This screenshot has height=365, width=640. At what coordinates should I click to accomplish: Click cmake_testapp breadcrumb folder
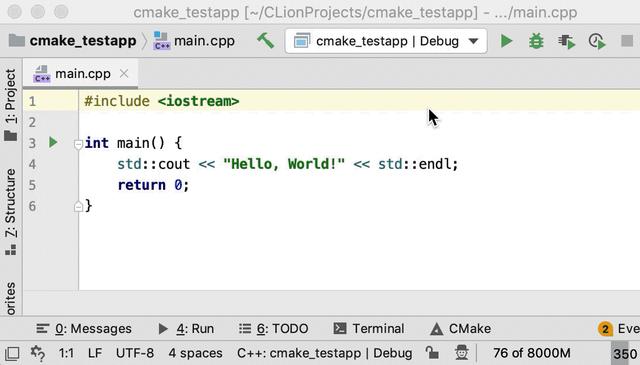tap(73, 41)
